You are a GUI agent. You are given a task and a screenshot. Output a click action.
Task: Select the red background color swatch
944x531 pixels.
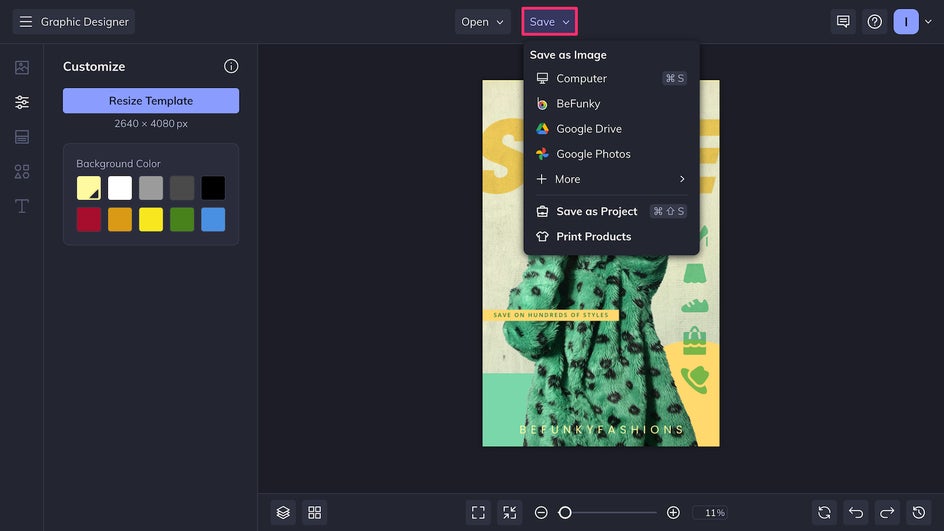point(88,219)
